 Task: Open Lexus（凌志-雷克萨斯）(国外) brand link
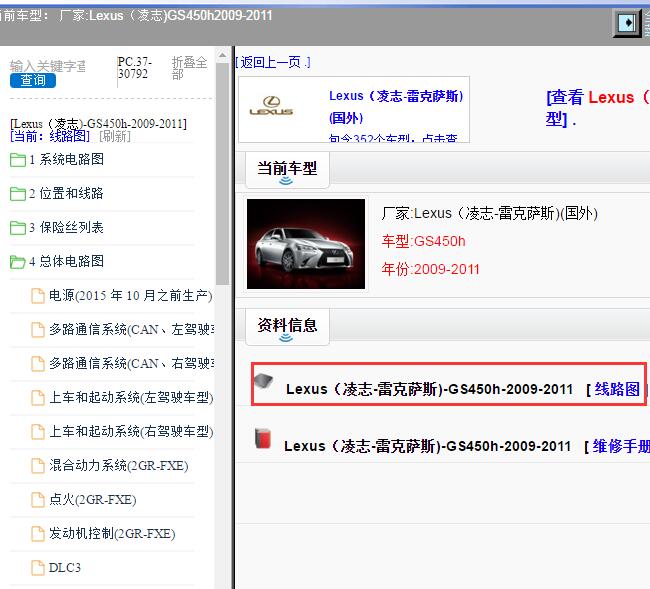pyautogui.click(x=396, y=107)
